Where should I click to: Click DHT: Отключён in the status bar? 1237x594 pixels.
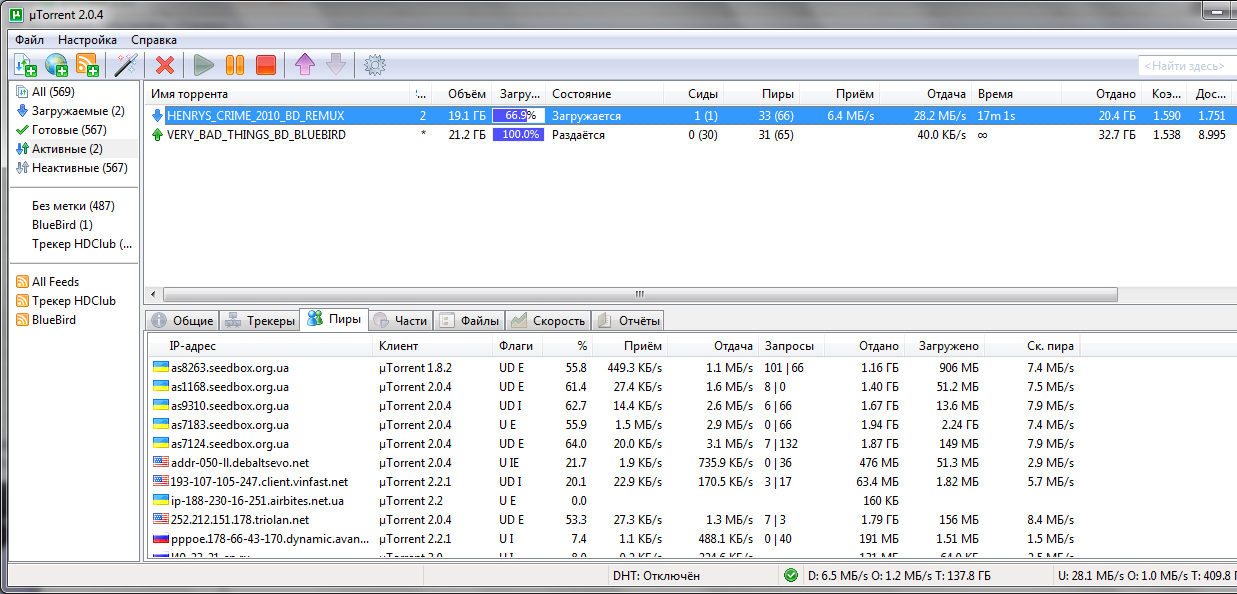click(x=656, y=576)
